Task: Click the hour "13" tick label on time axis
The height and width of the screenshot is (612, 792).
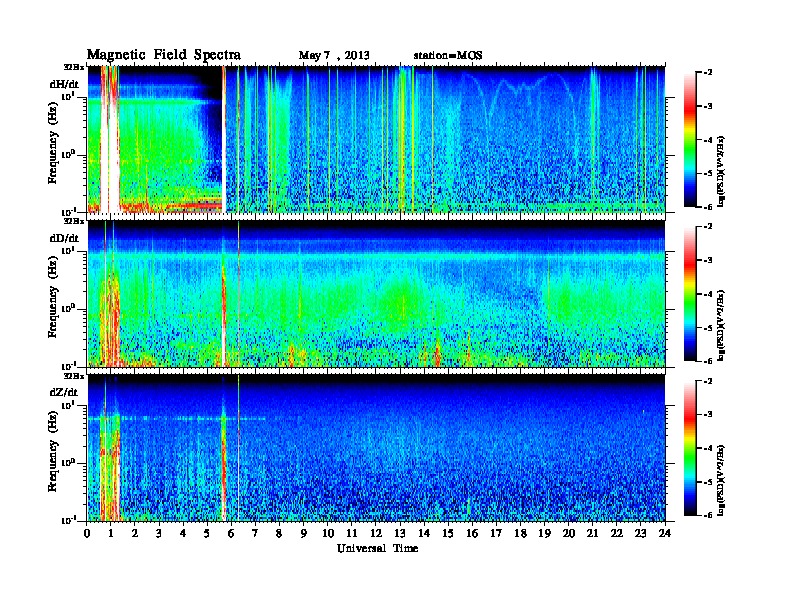Action: point(401,534)
